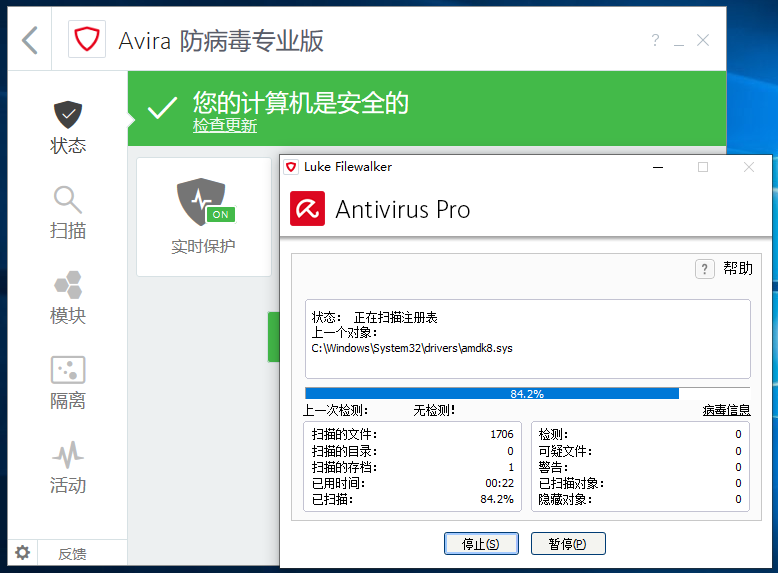The width and height of the screenshot is (778, 573).
Task: Click the 已用时间 elapsed time label
Action: click(338, 483)
